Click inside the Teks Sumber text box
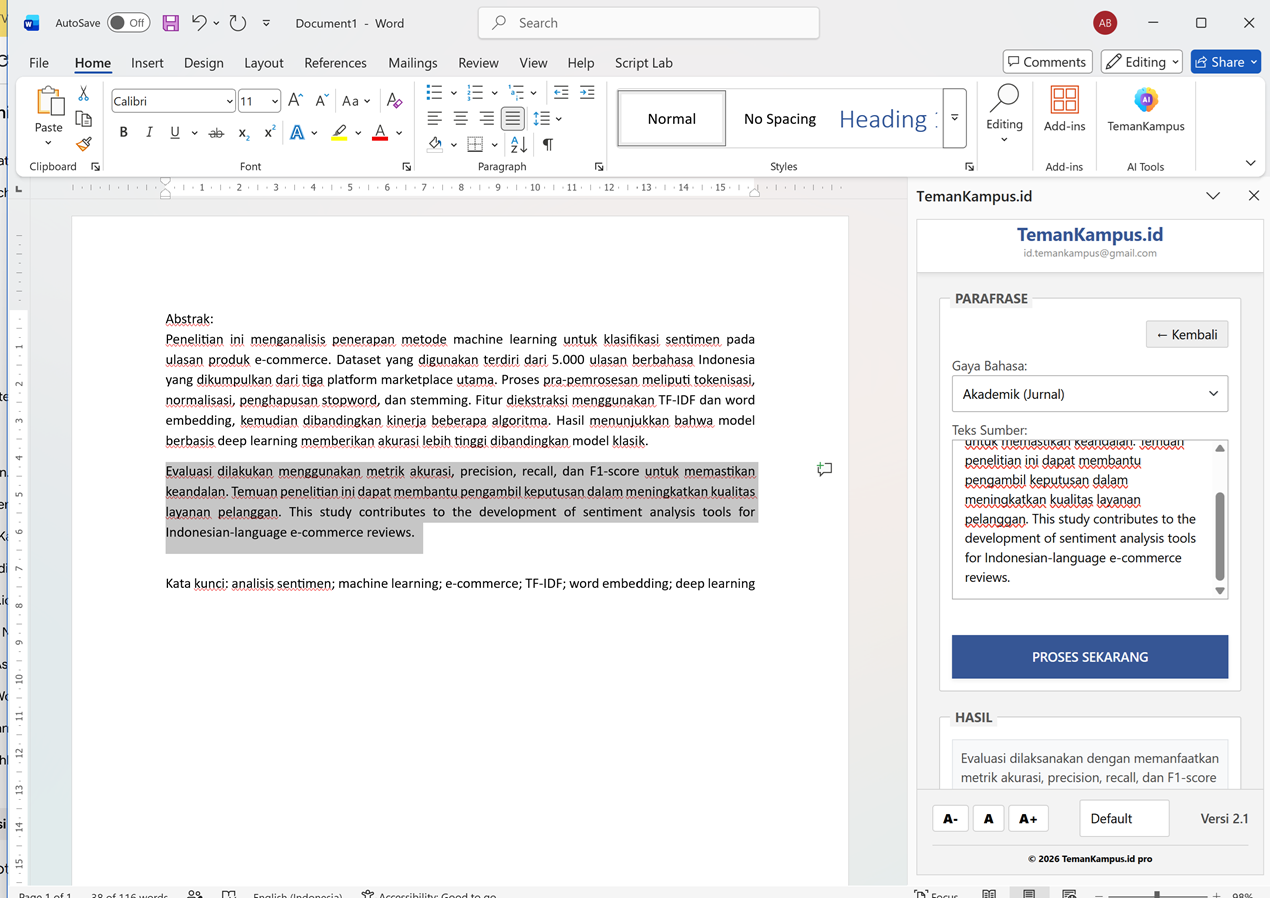 click(x=1082, y=519)
